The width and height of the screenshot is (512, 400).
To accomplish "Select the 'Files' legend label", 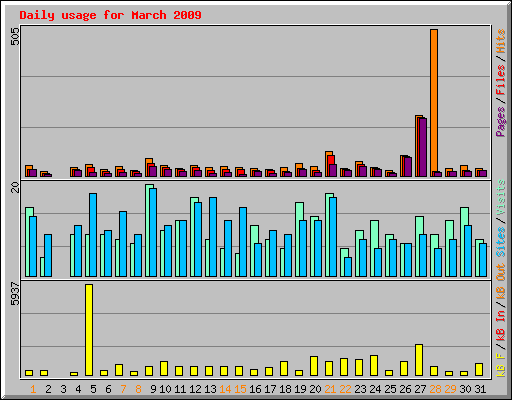I will pyautogui.click(x=501, y=80).
